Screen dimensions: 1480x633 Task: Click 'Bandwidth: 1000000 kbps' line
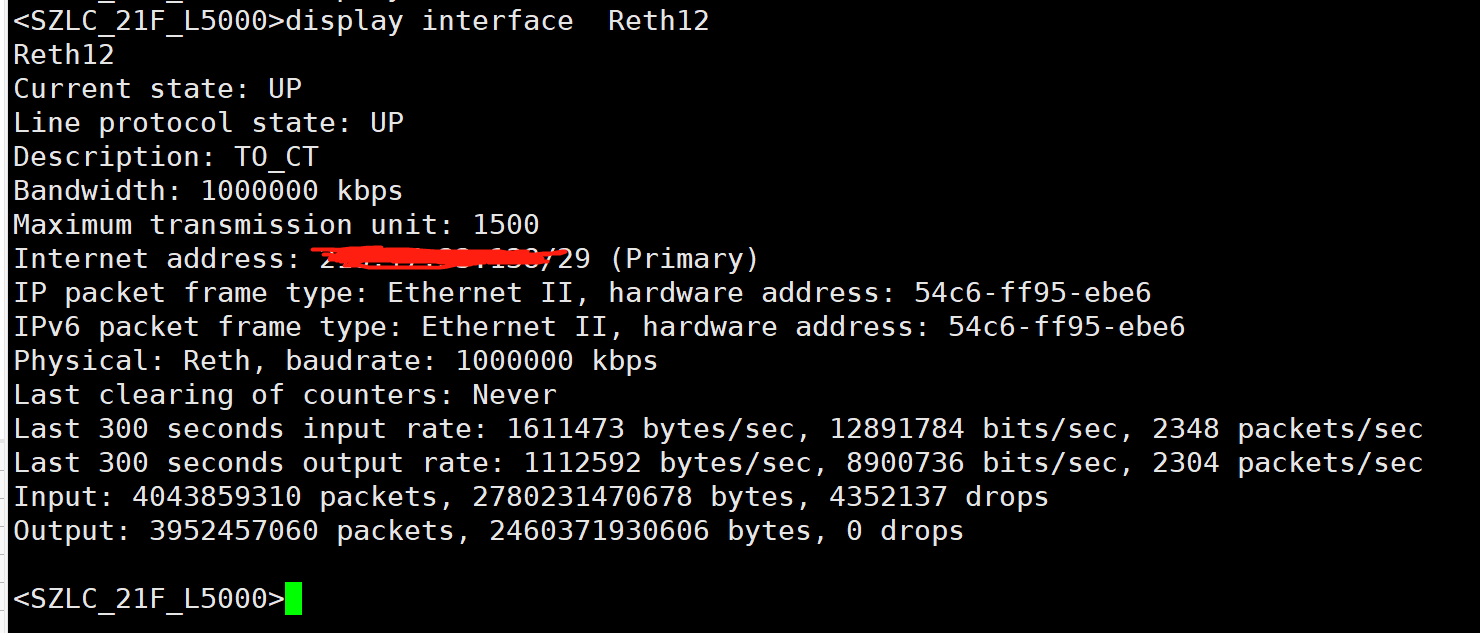click(x=208, y=191)
